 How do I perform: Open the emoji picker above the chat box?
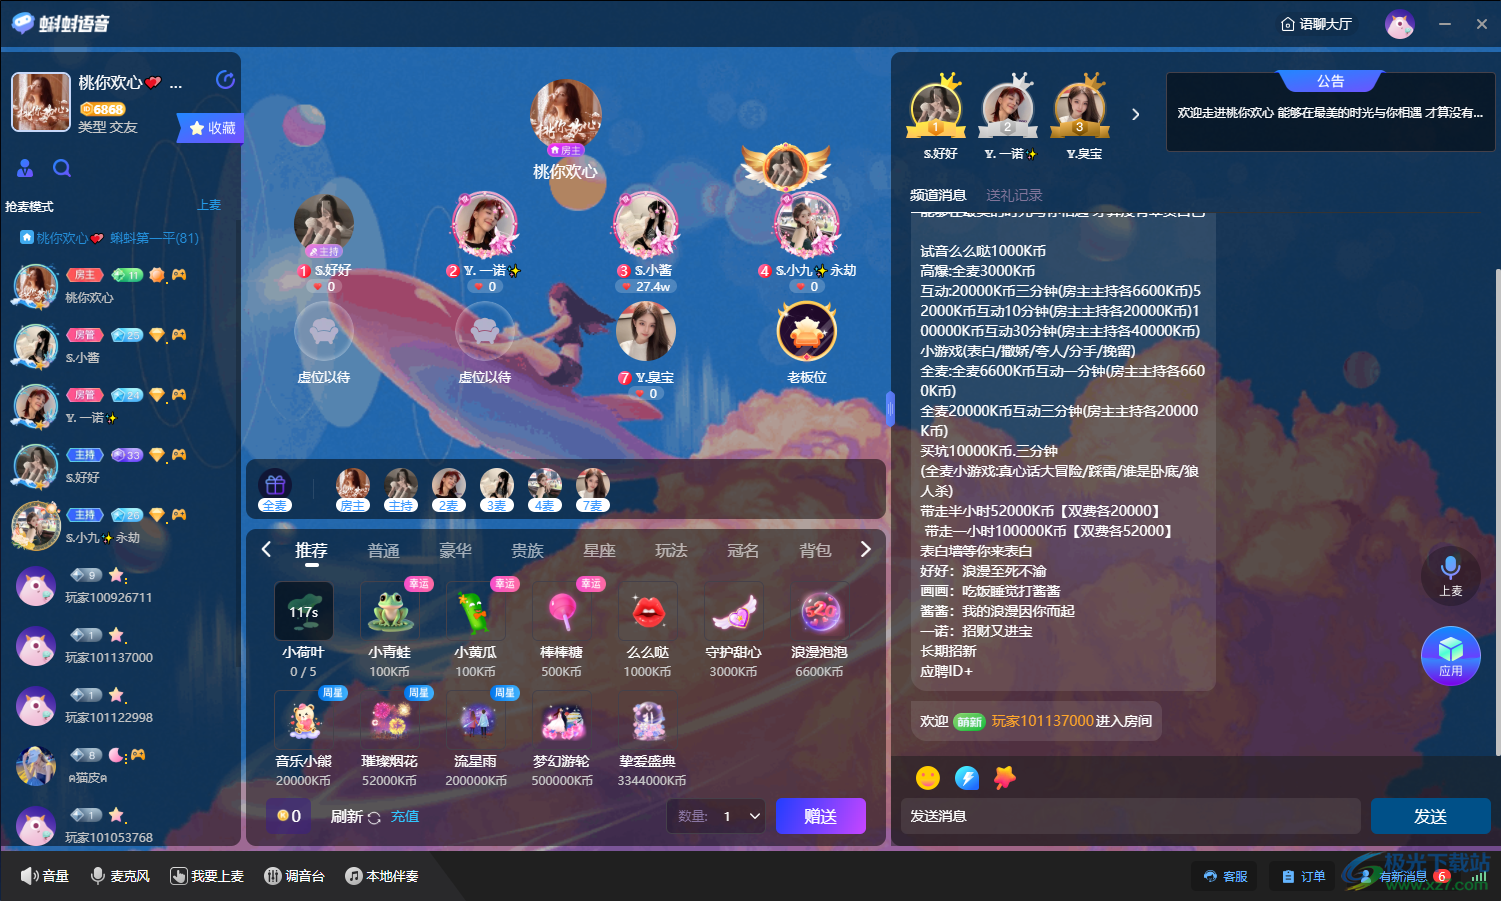pyautogui.click(x=926, y=777)
